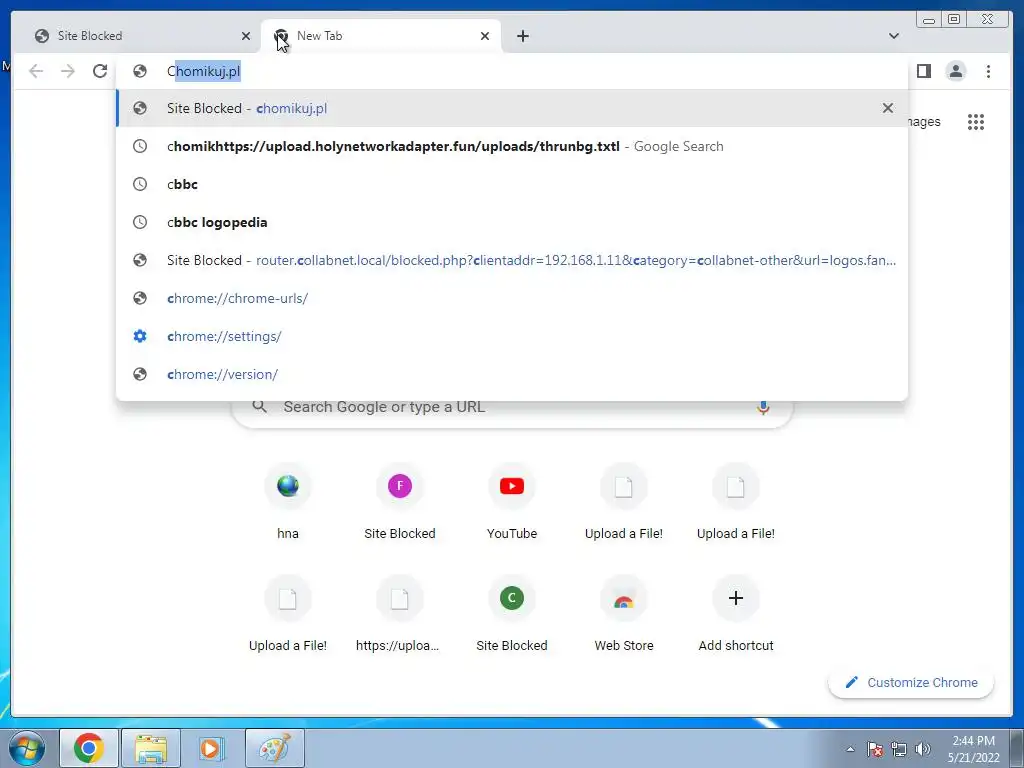Open the Google apps grid

(976, 121)
